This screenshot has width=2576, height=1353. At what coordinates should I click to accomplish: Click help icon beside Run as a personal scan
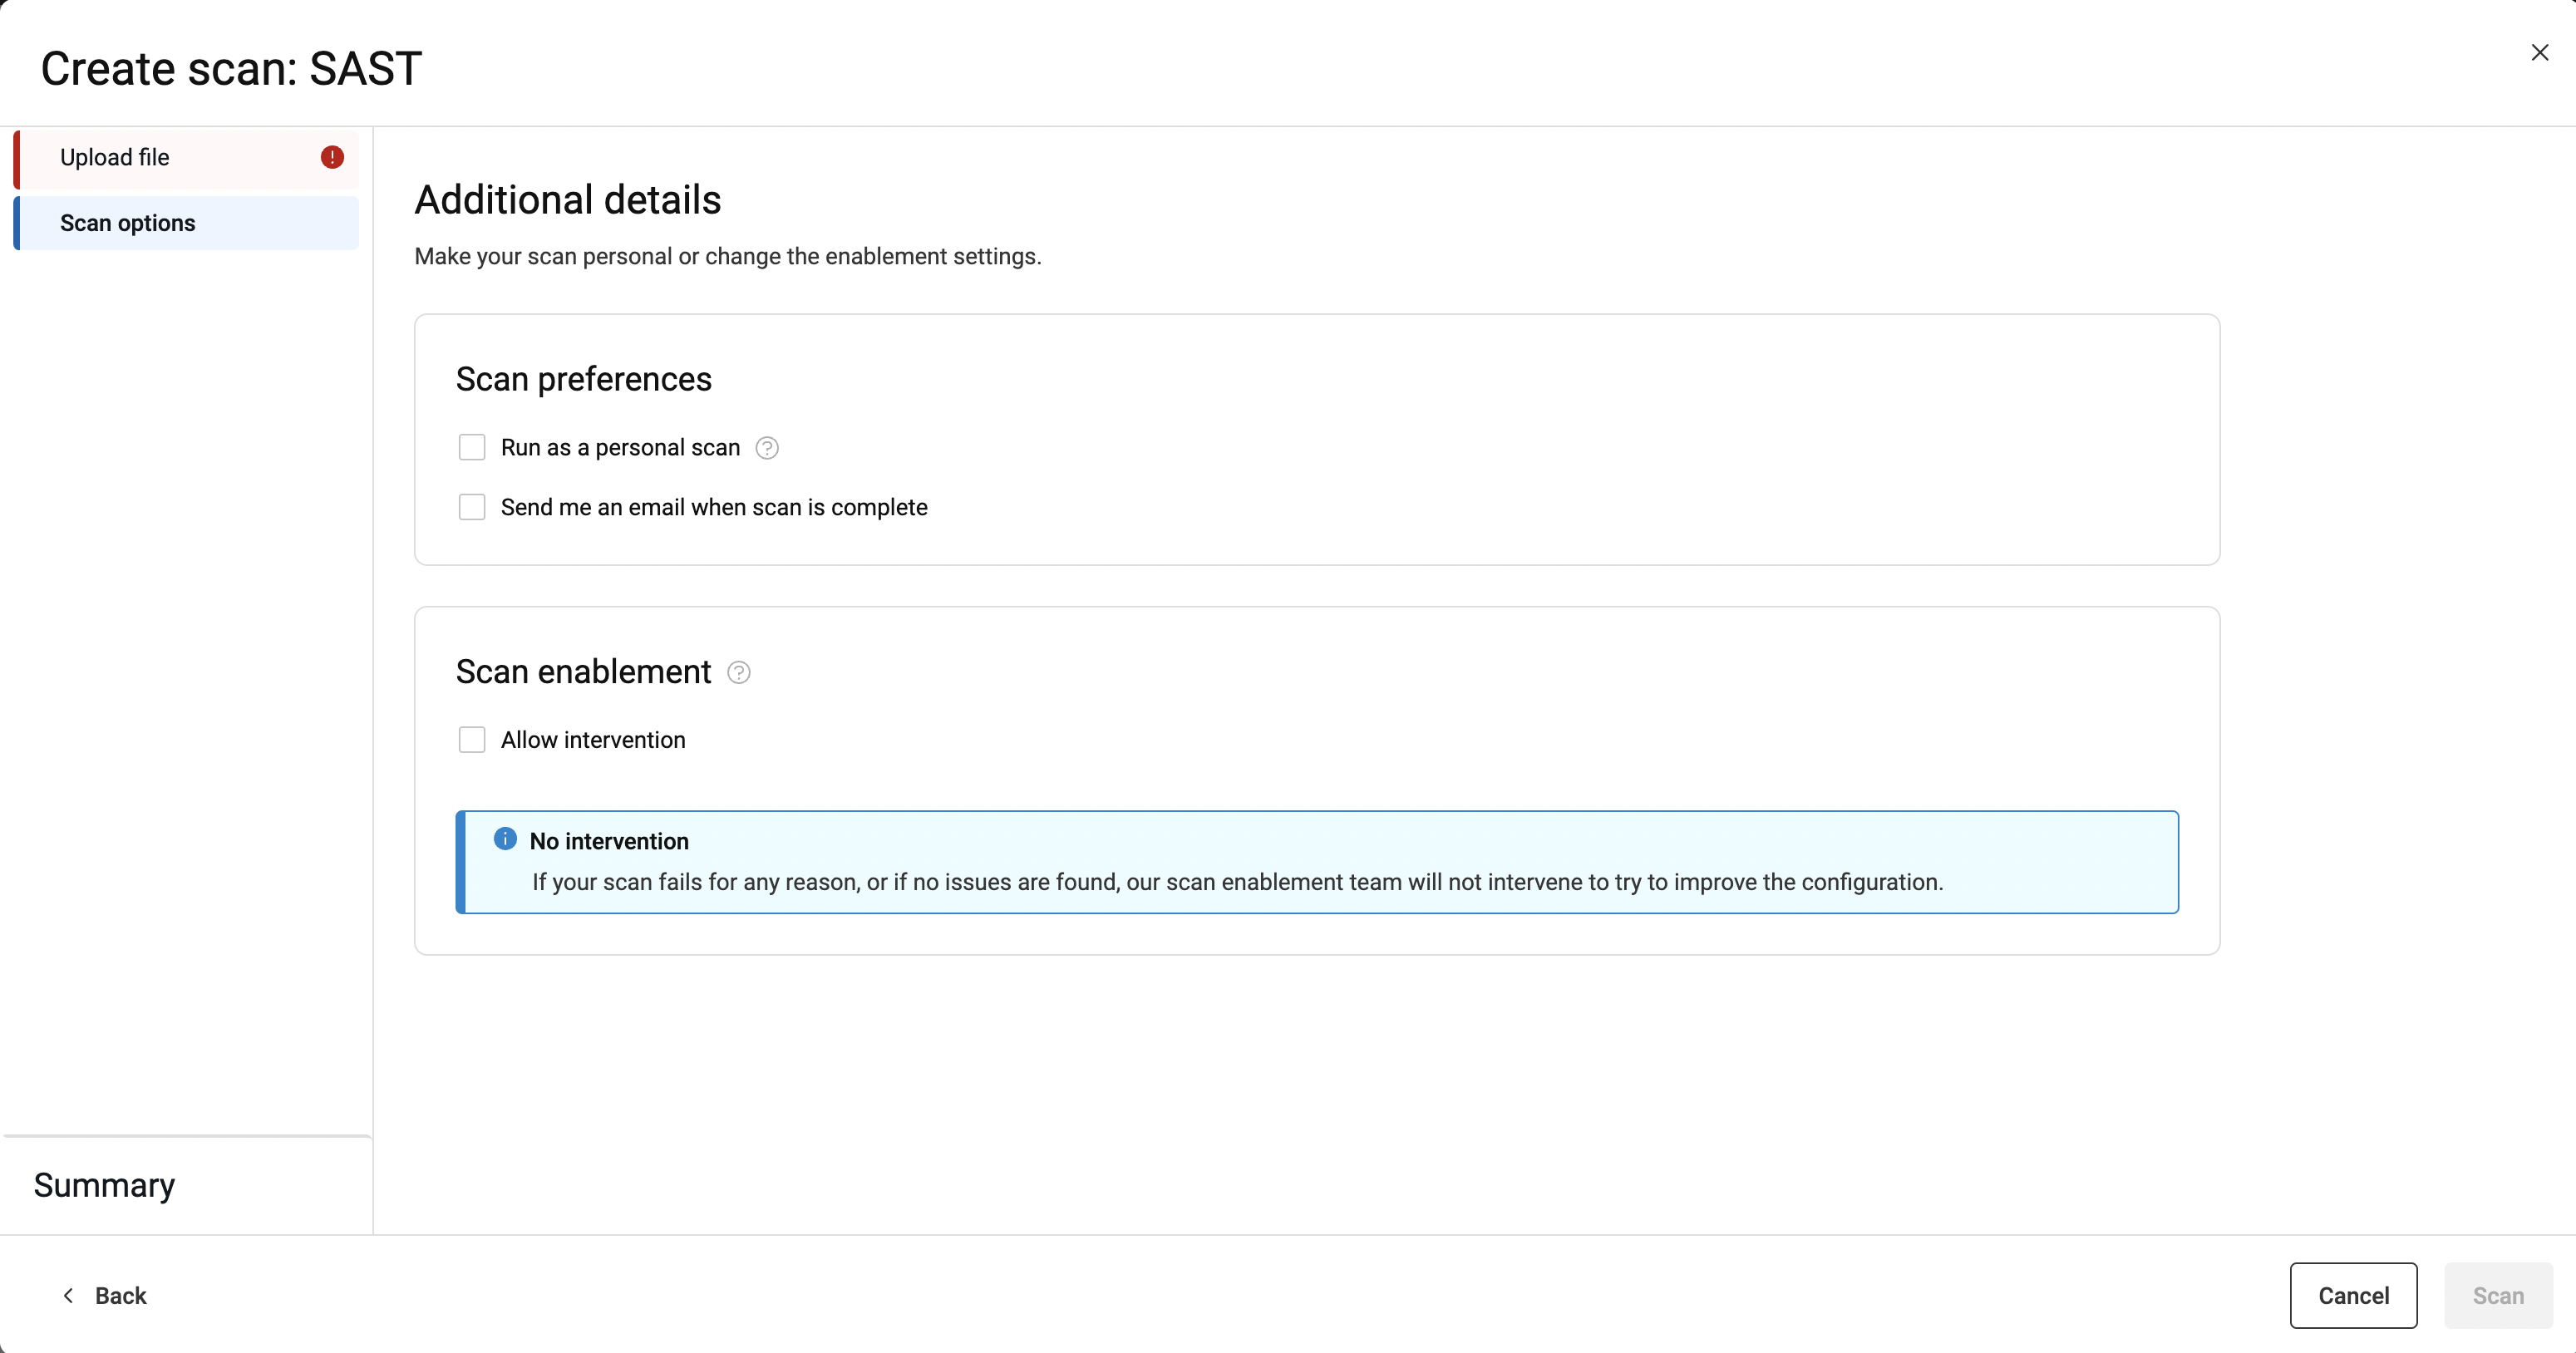coord(767,448)
